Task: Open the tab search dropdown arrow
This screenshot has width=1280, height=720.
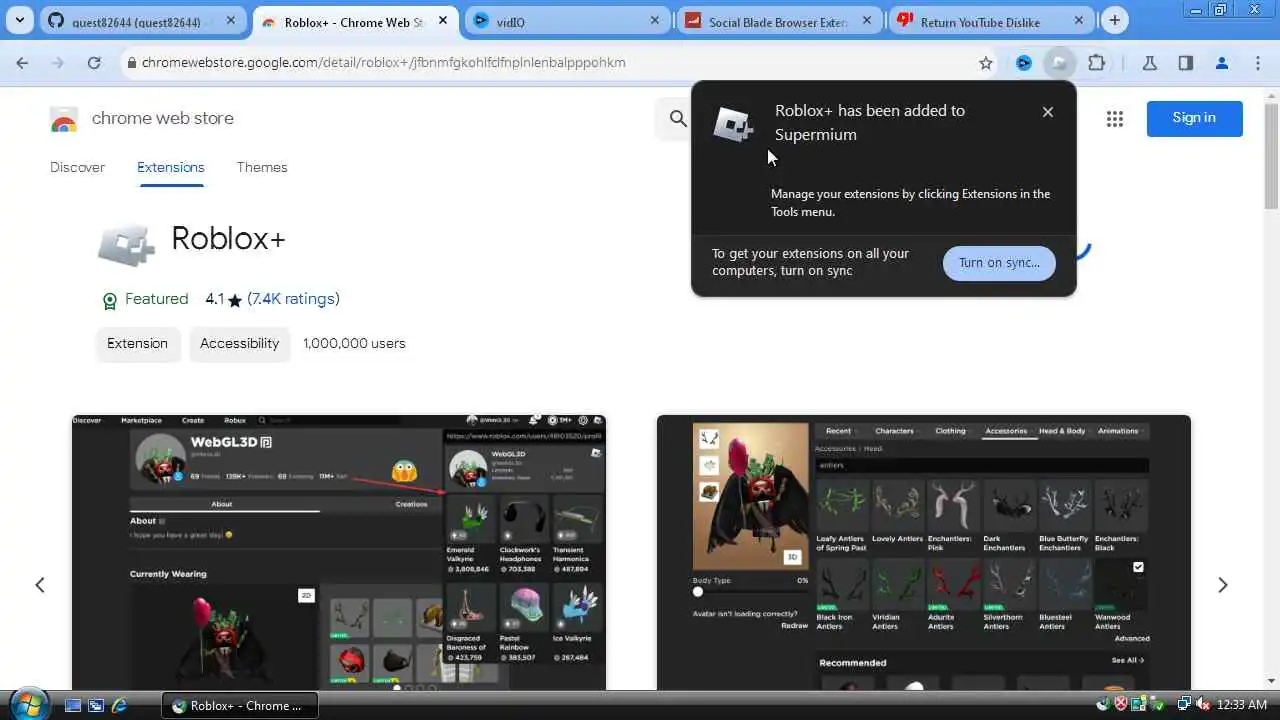Action: (20, 20)
